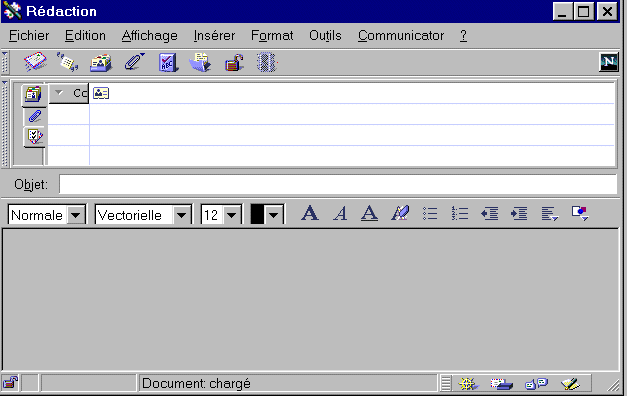Viewport: 627px width, 396px height.
Task: Click the Send message envelope icon
Action: click(x=35, y=62)
